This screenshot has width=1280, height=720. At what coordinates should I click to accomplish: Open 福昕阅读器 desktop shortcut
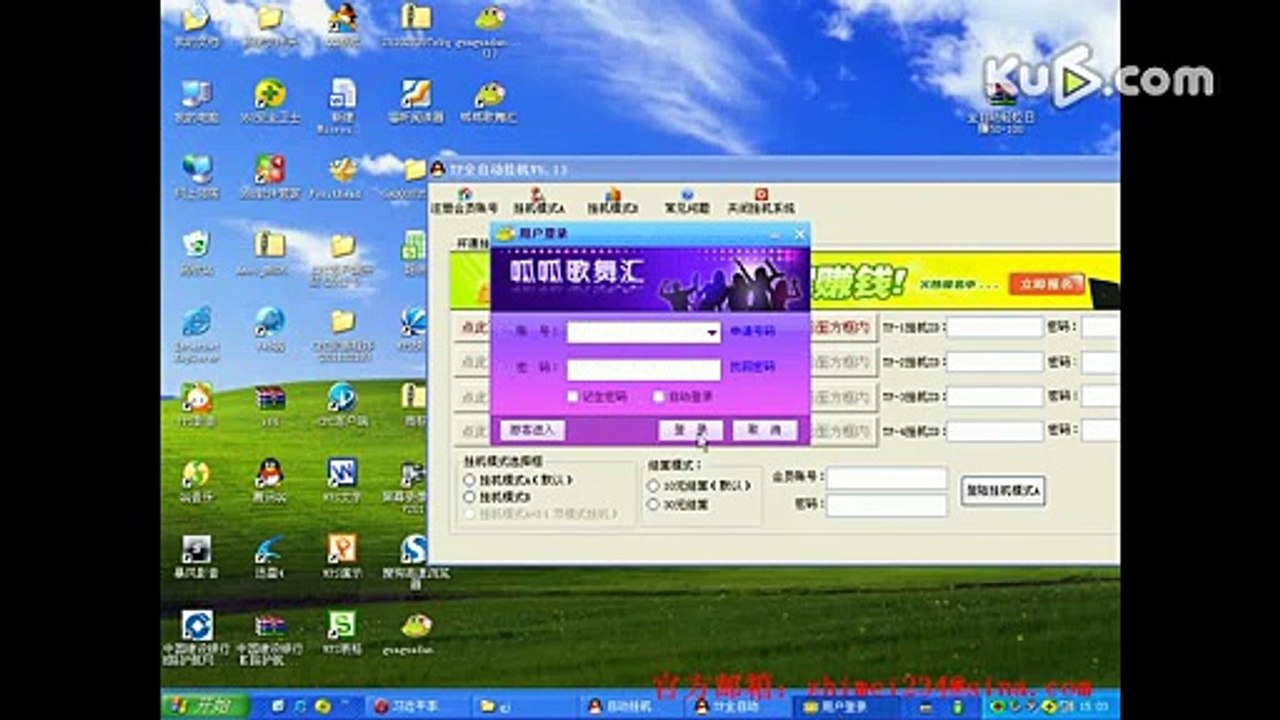(415, 101)
